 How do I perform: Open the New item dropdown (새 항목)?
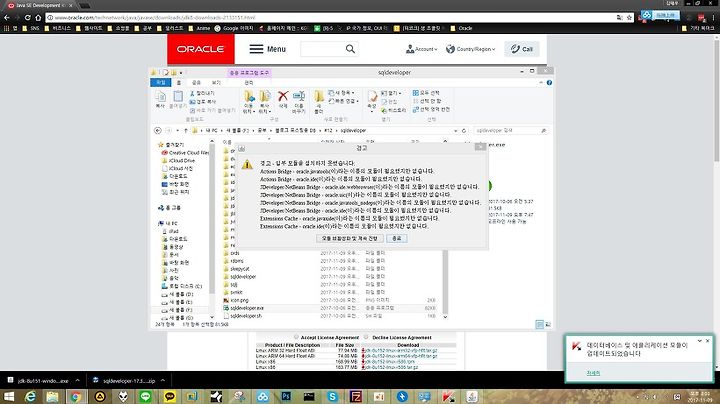click(341, 93)
